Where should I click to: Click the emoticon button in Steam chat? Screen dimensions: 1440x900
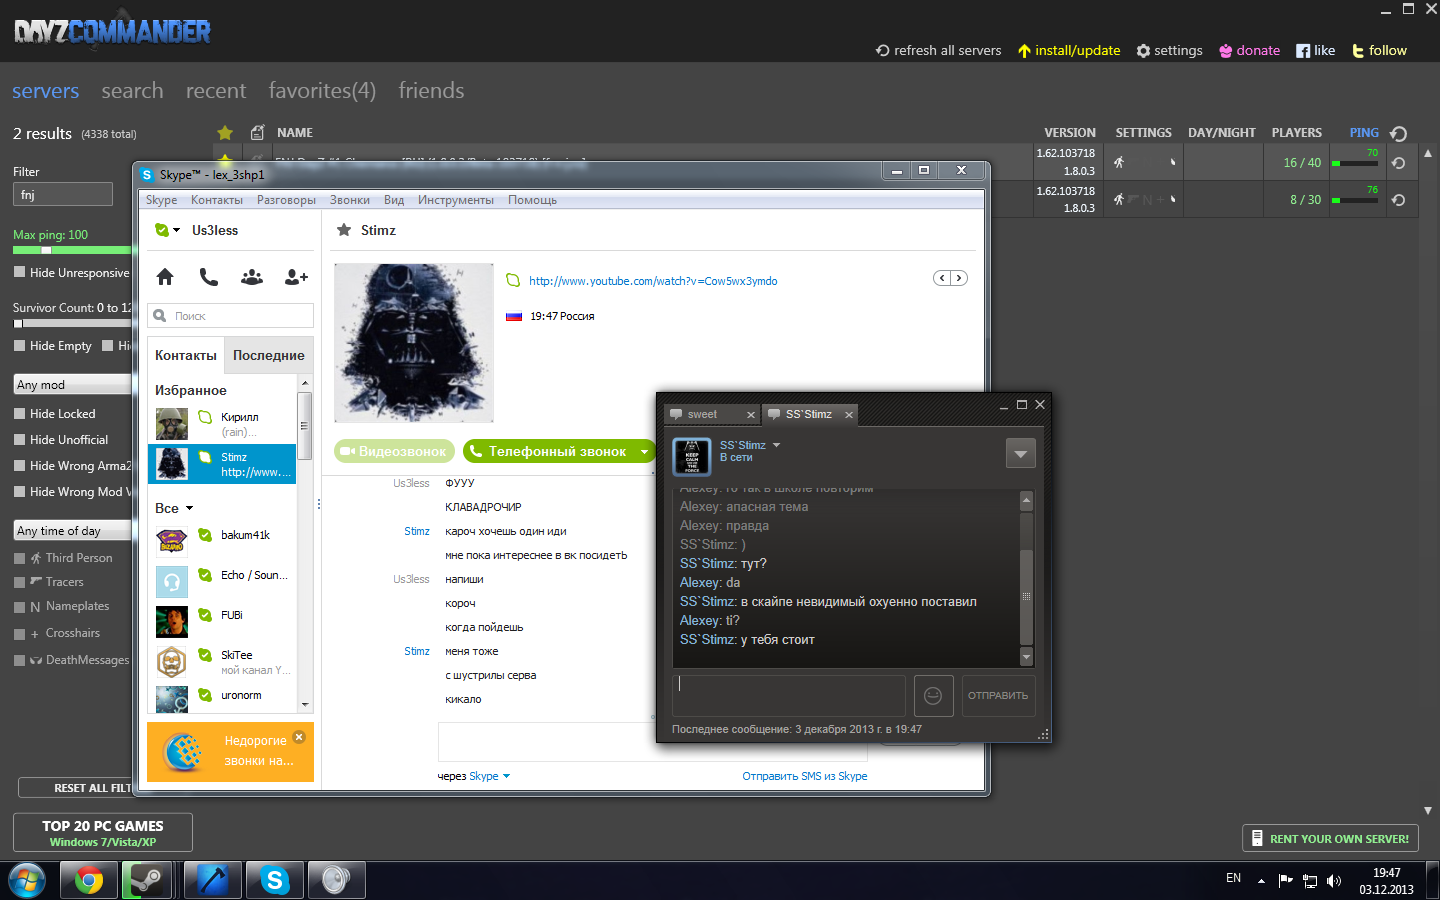point(933,696)
